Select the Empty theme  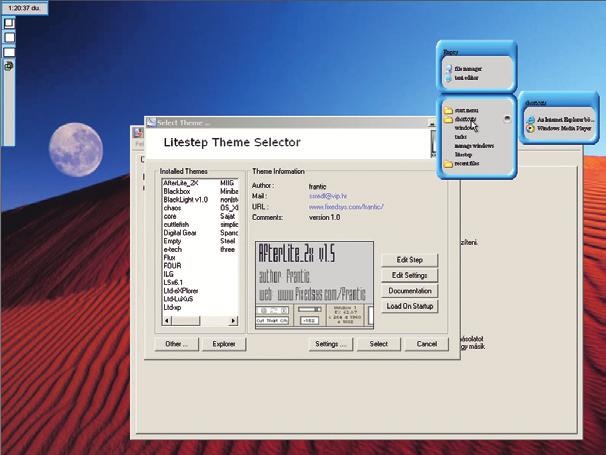click(172, 241)
